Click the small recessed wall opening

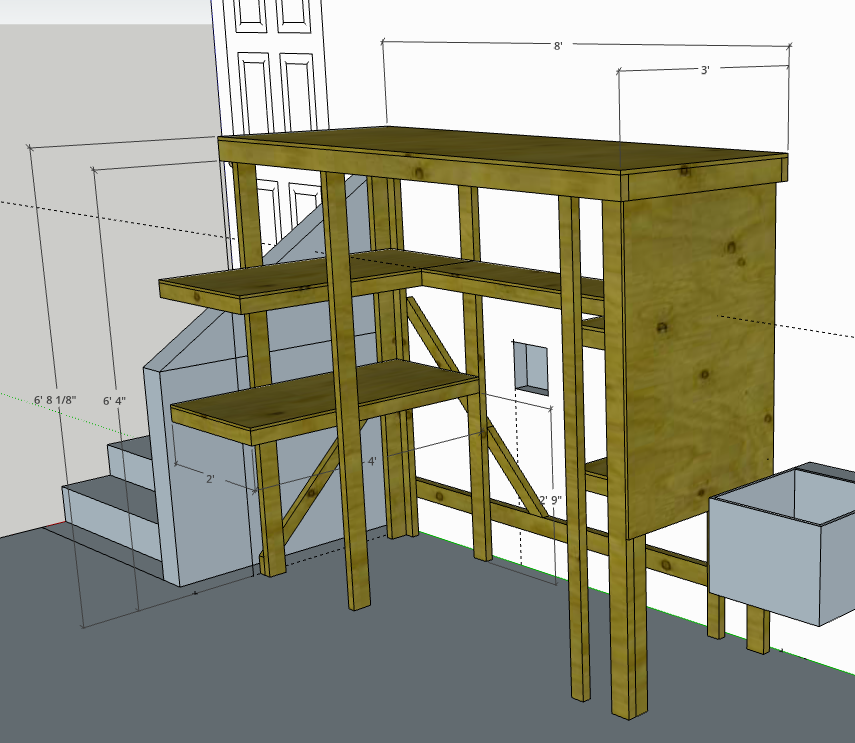(531, 368)
